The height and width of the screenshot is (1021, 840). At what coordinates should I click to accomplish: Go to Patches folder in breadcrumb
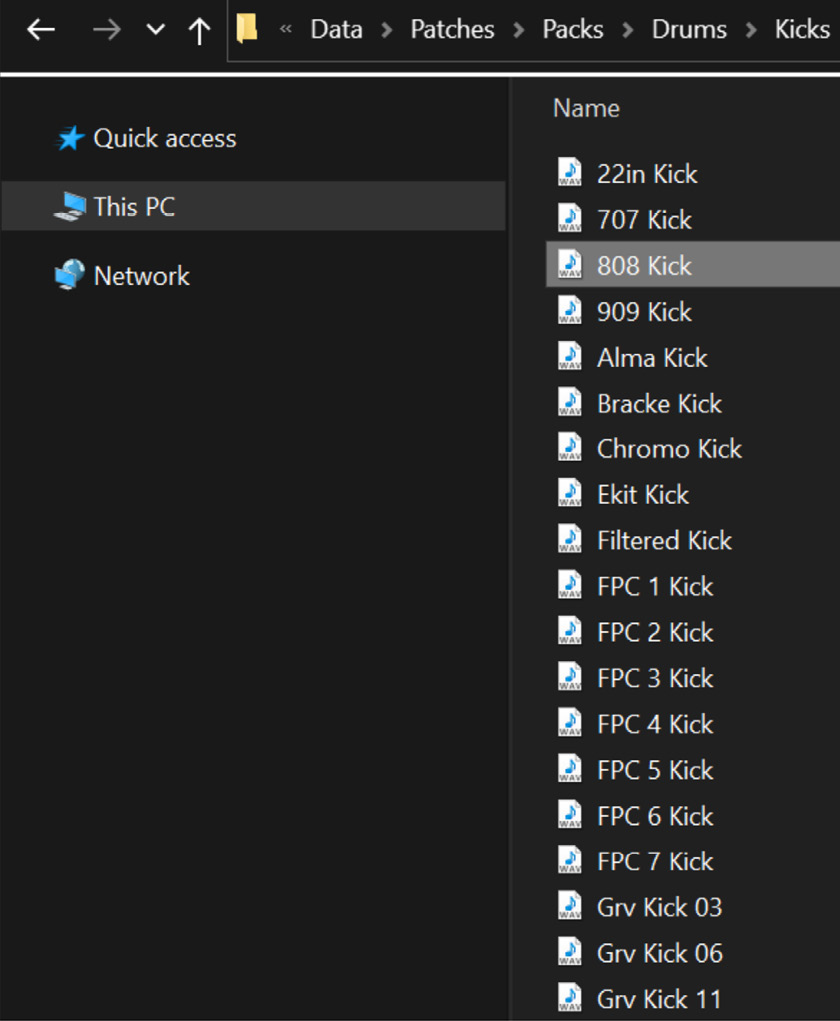point(452,30)
